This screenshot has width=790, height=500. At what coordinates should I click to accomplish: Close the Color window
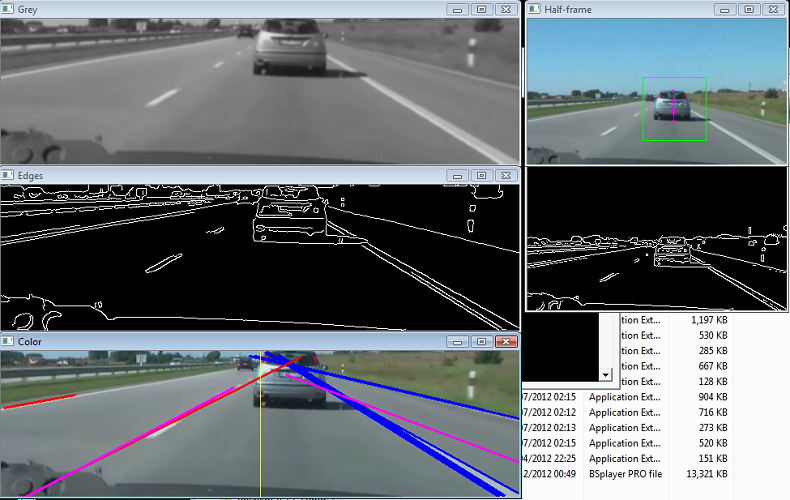click(x=506, y=342)
